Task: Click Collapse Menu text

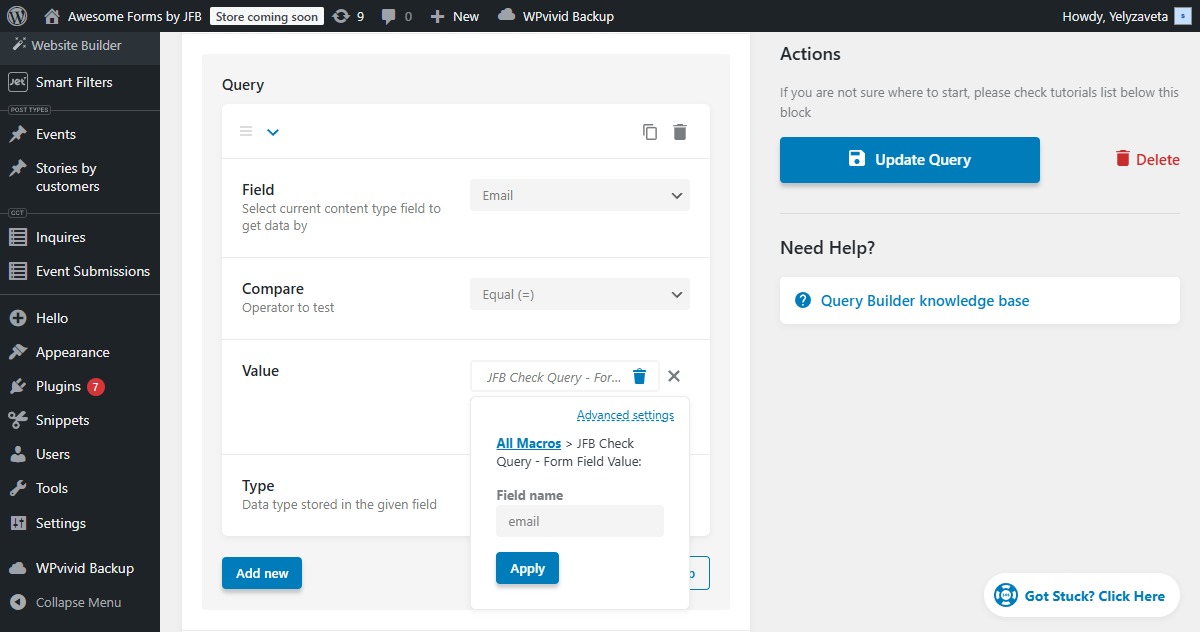Action: [x=78, y=602]
